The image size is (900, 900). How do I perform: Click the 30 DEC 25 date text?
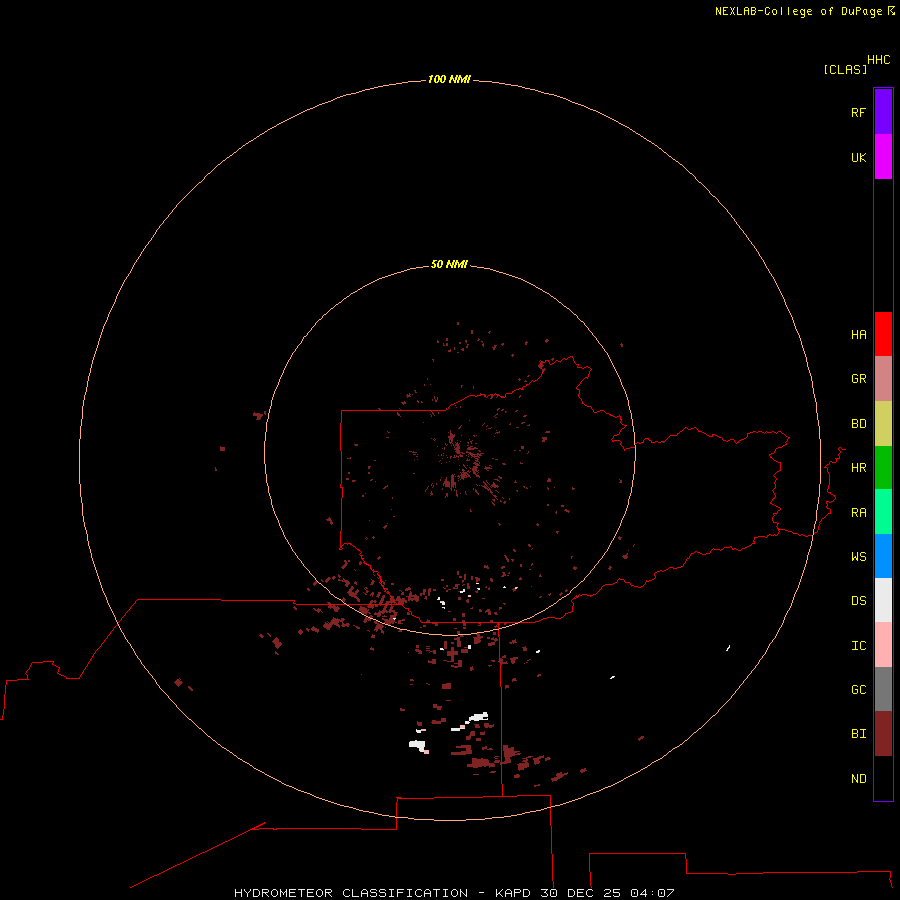580,893
